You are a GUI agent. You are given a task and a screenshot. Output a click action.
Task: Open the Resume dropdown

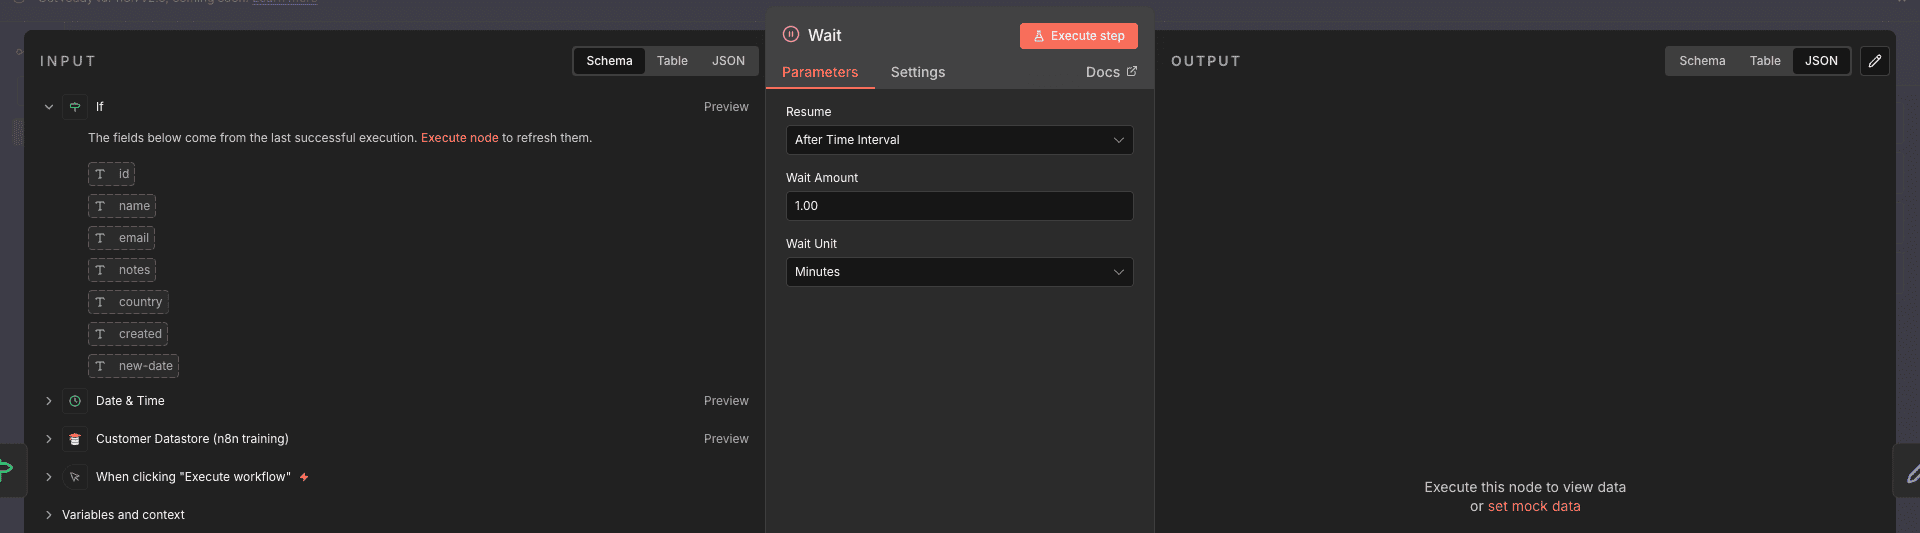point(960,140)
